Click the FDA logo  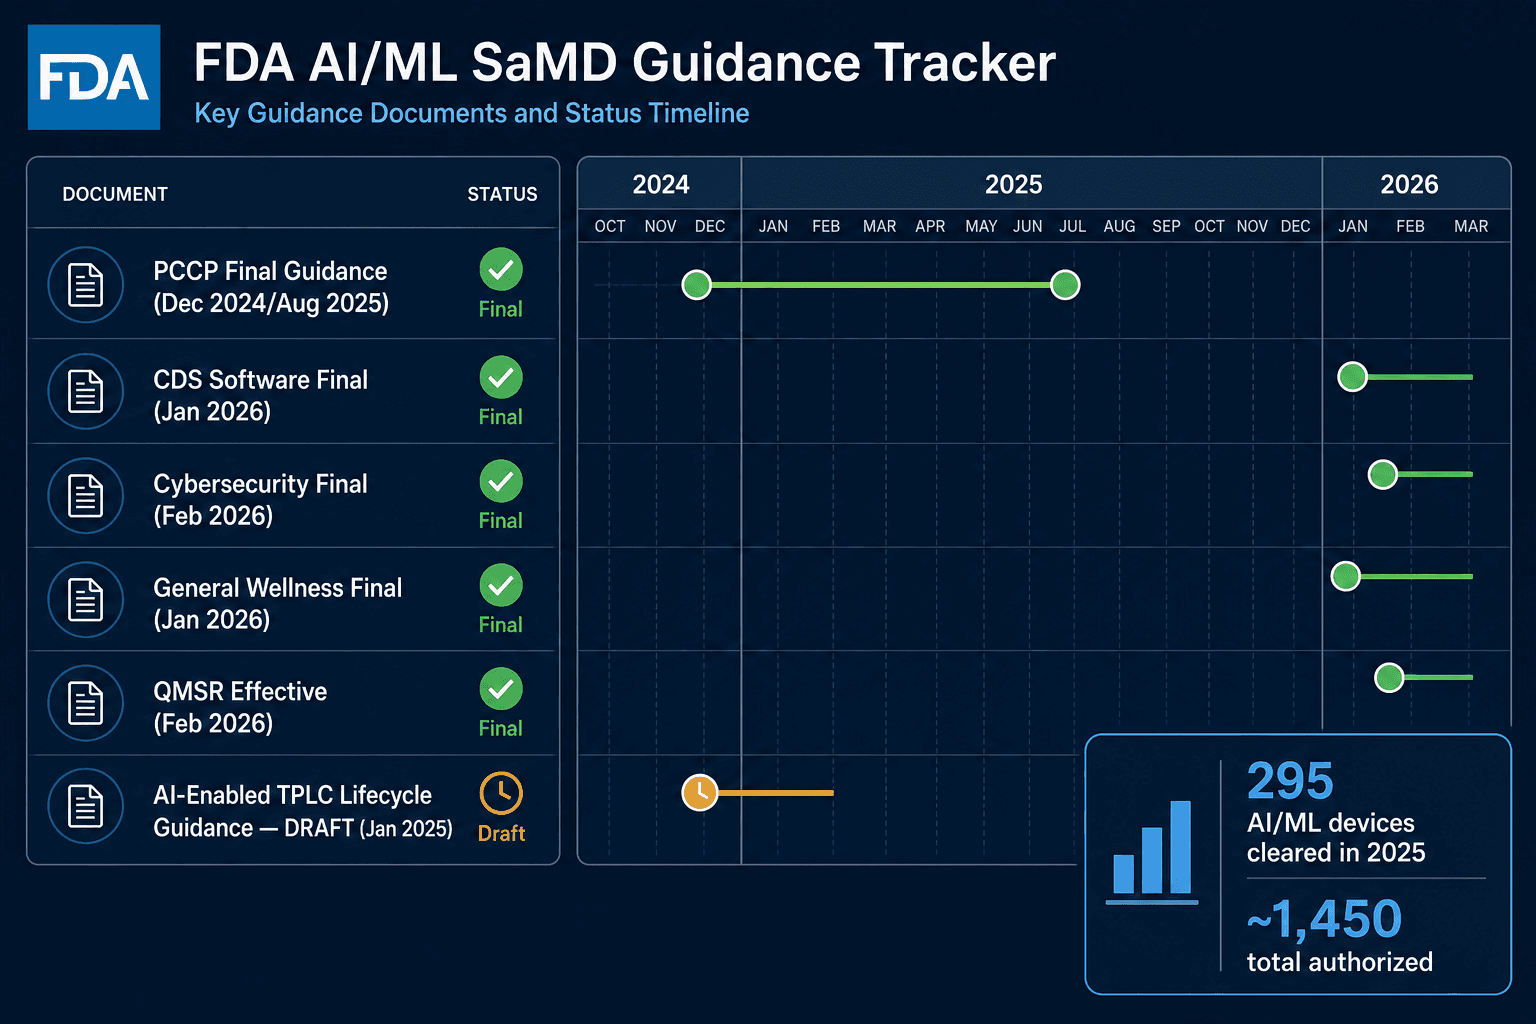click(x=94, y=78)
